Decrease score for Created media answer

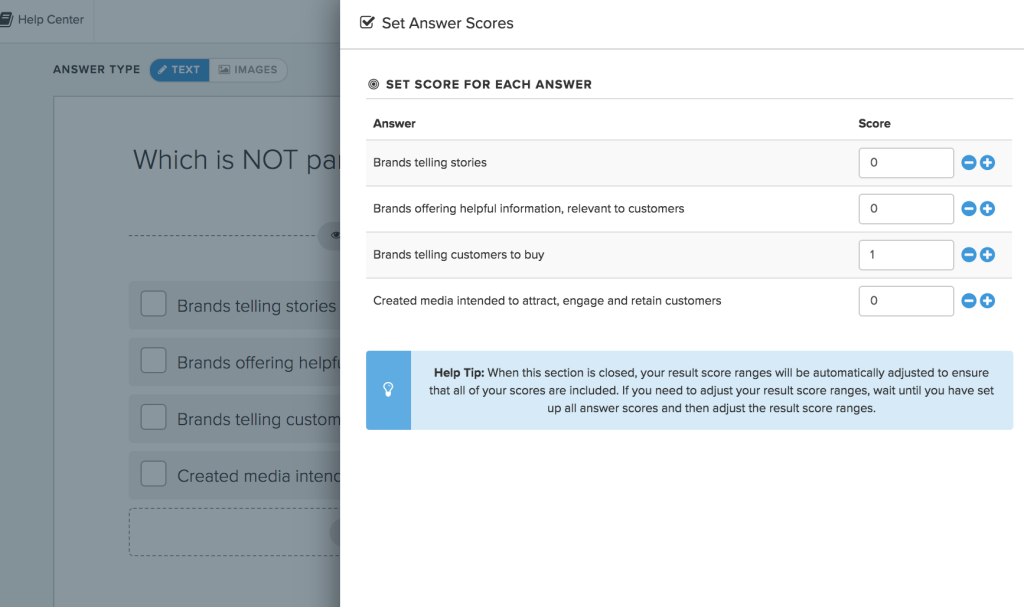(x=968, y=301)
